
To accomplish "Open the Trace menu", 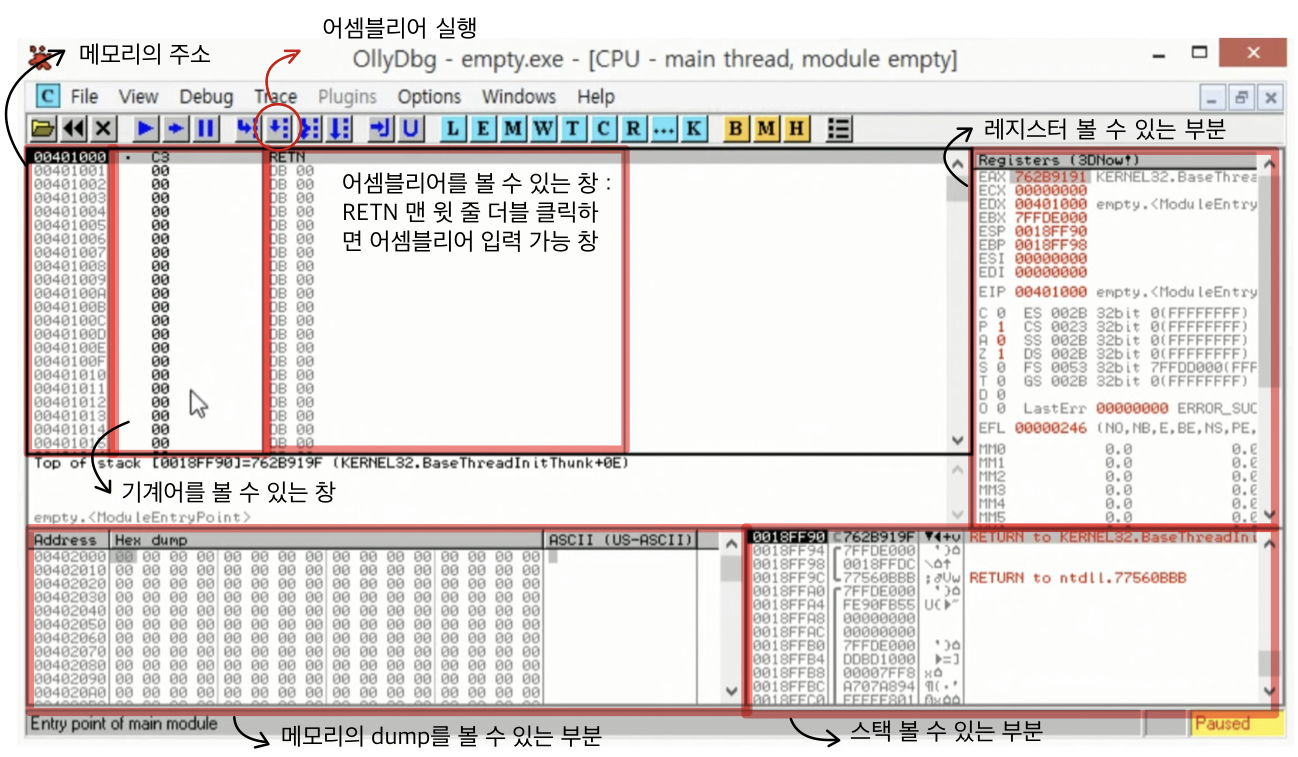I will 275,97.
